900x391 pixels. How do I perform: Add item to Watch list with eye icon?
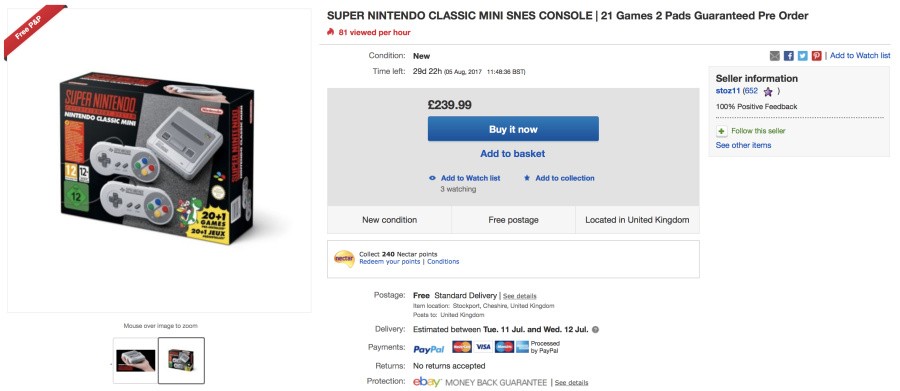(x=465, y=178)
